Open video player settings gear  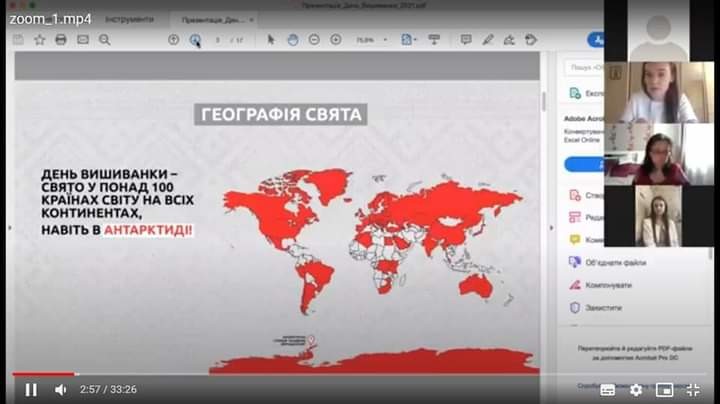click(x=636, y=390)
